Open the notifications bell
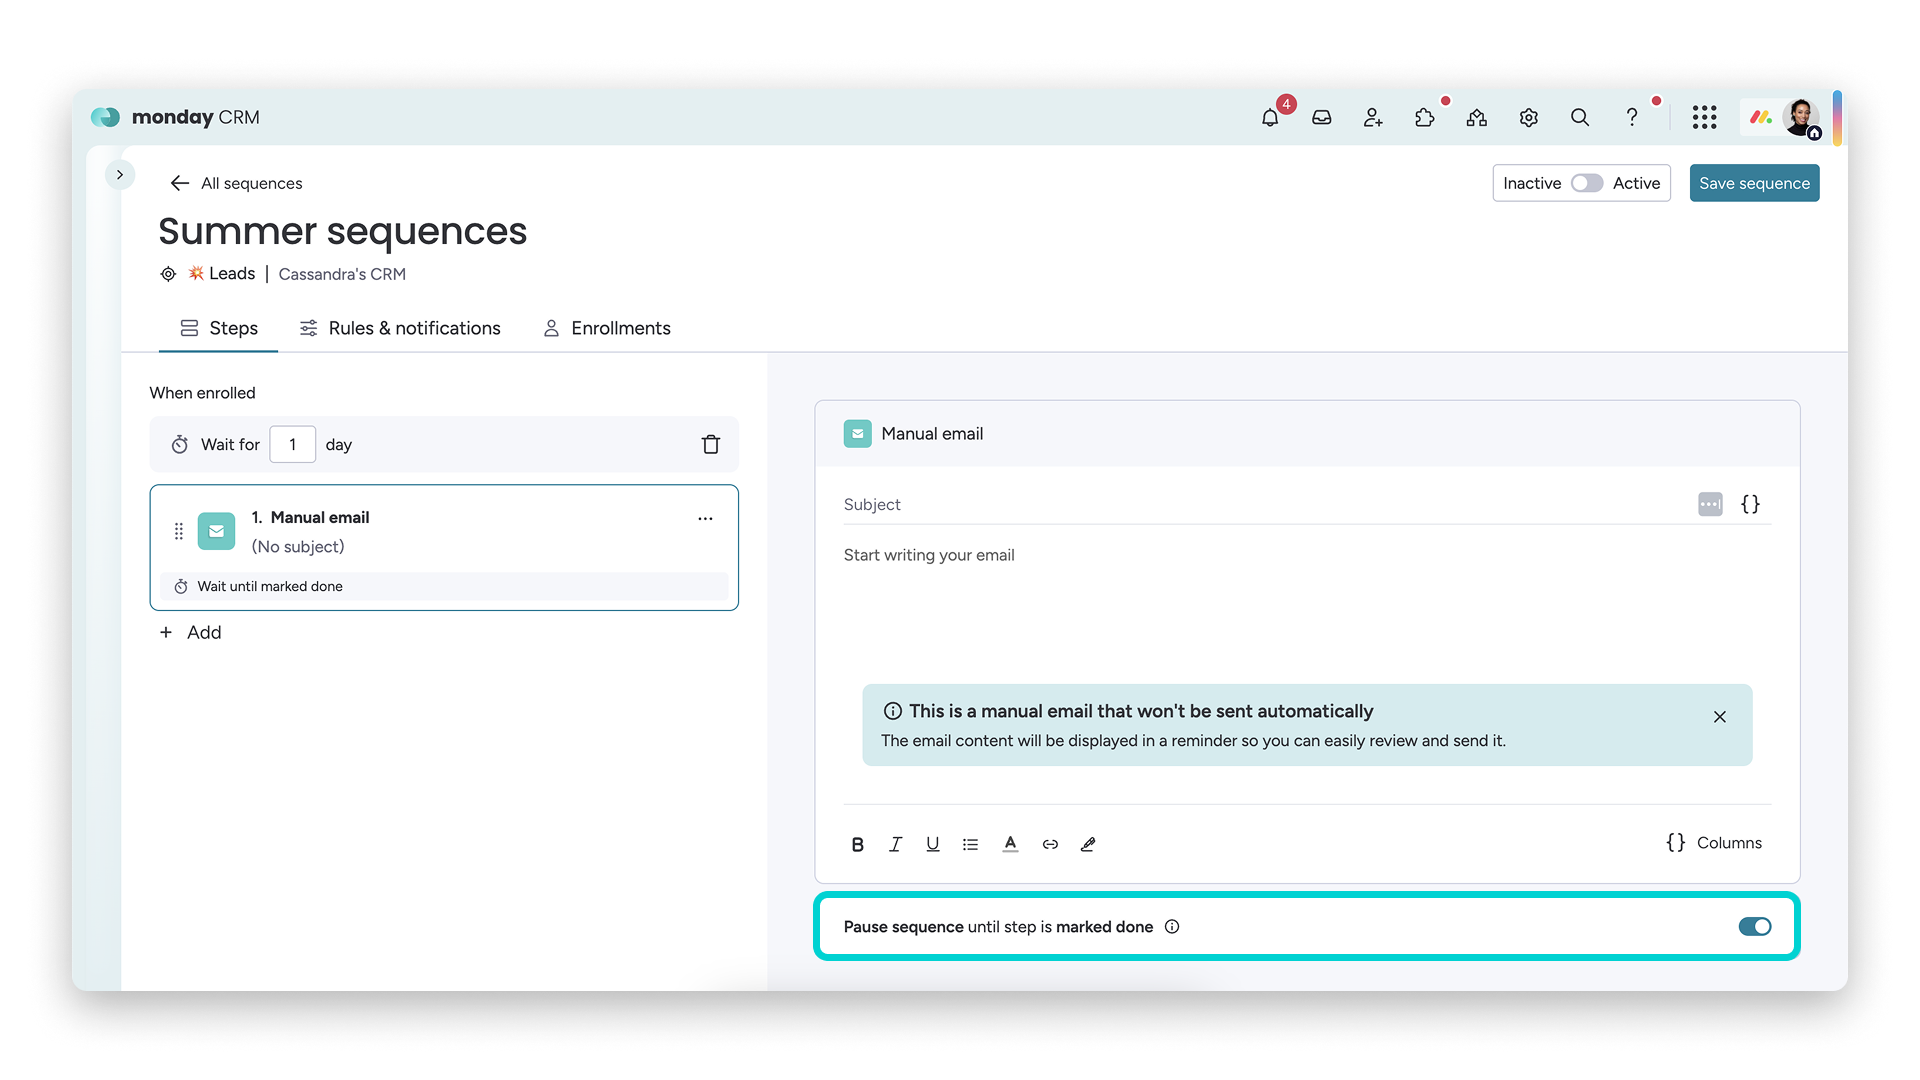Viewport: 1920px width, 1080px height. pyautogui.click(x=1270, y=118)
